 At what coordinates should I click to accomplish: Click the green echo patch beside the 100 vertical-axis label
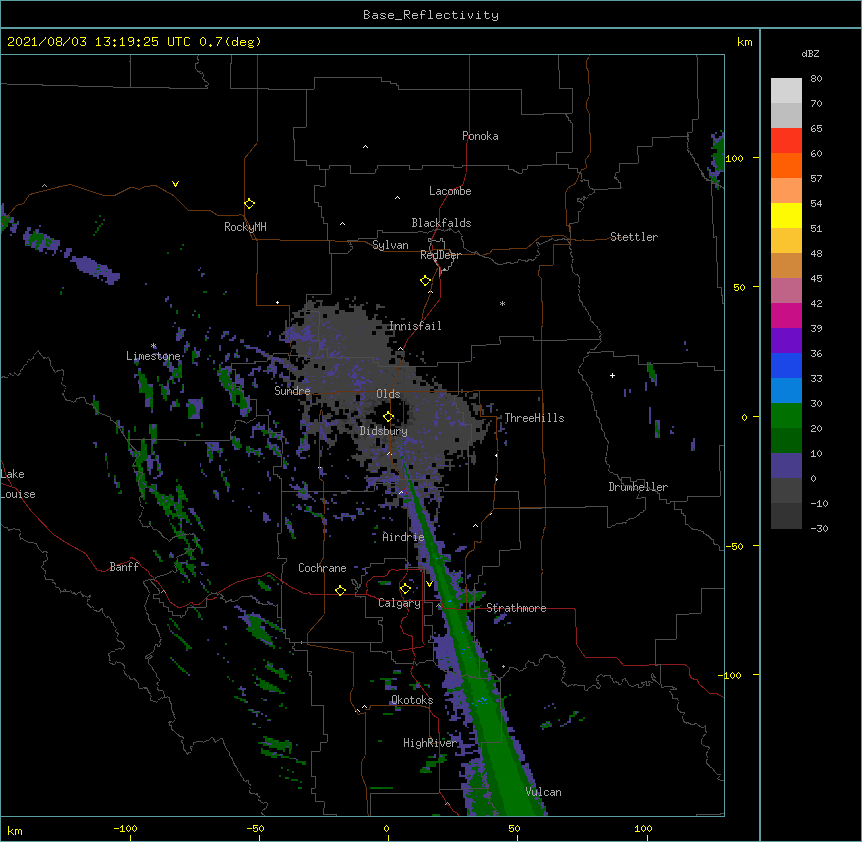click(x=717, y=157)
